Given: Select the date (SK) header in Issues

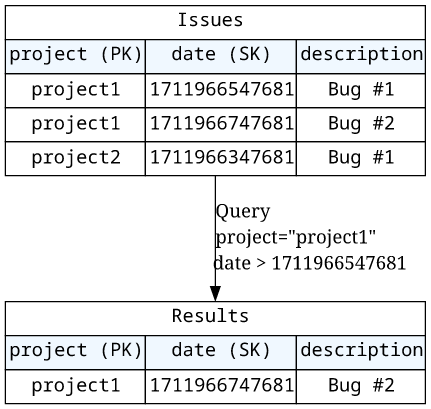Looking at the screenshot, I should point(221,57).
